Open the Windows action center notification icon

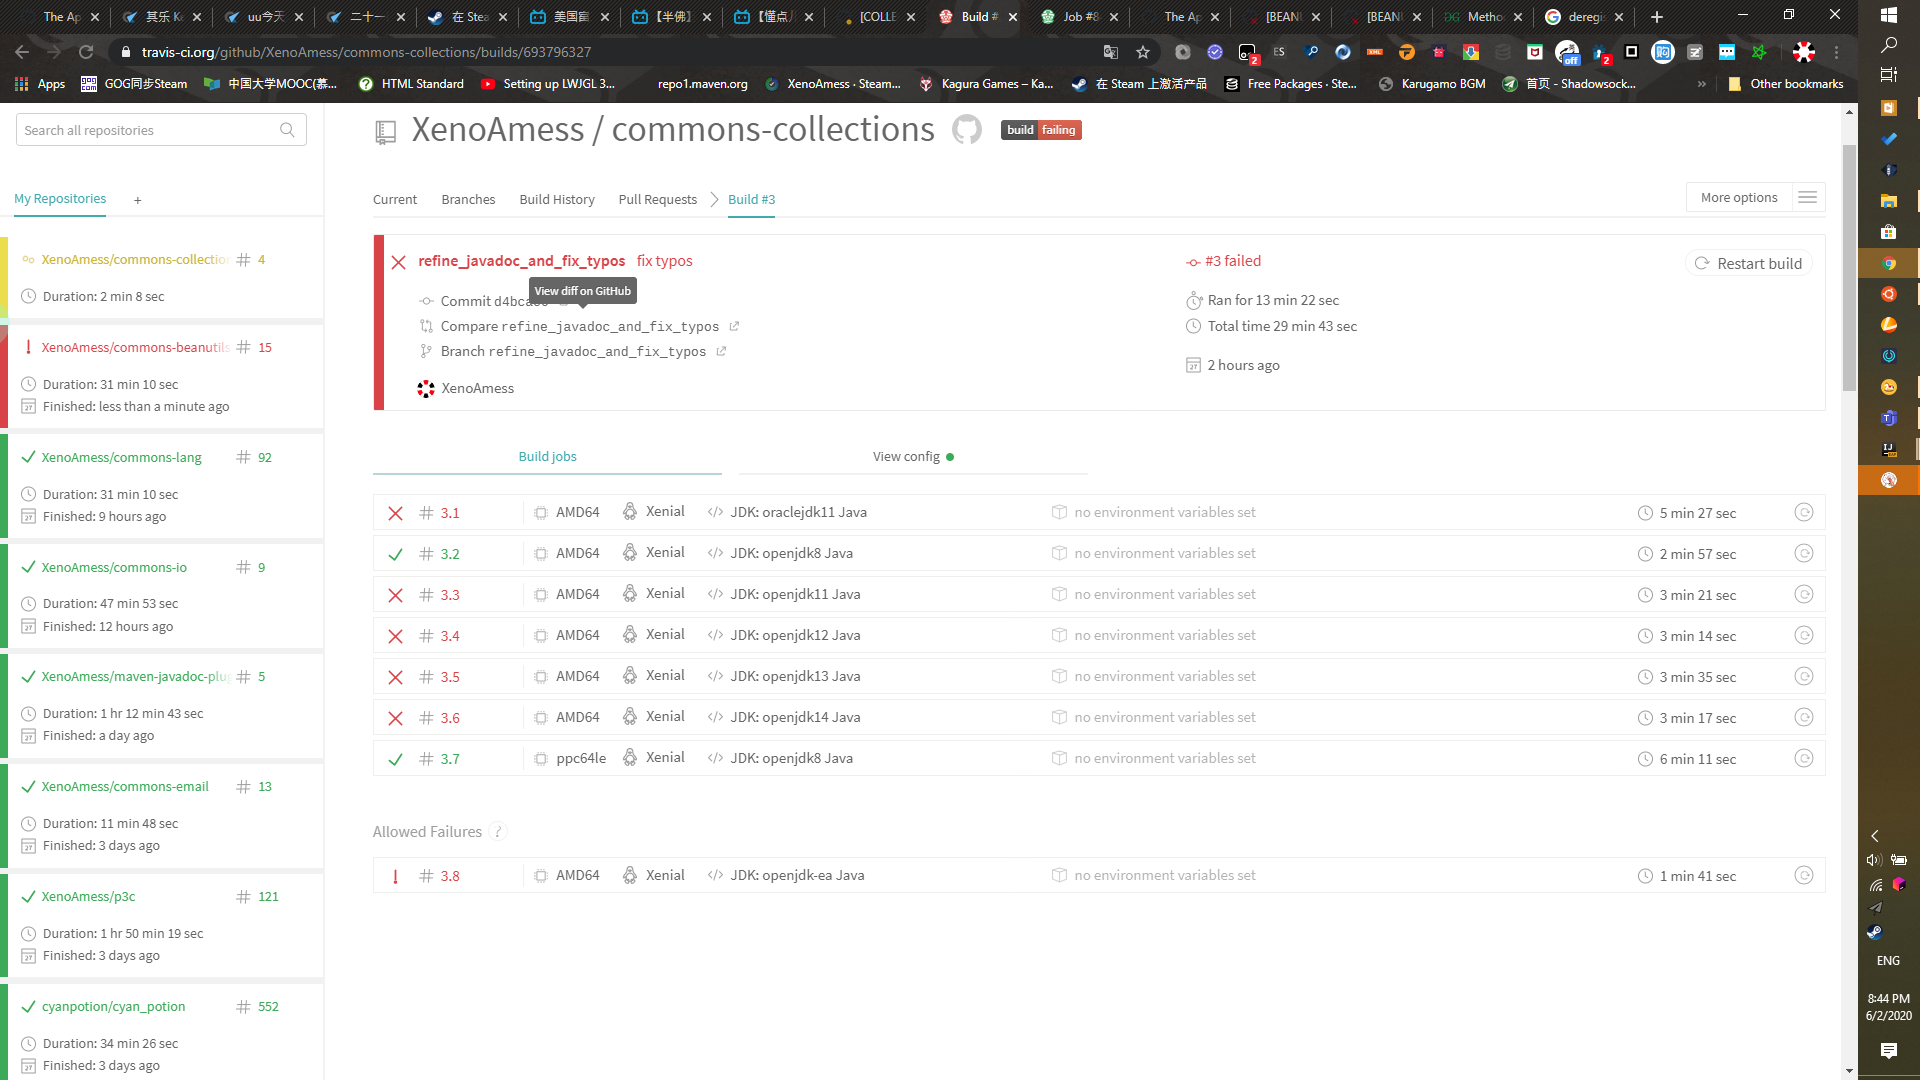click(x=1888, y=1050)
